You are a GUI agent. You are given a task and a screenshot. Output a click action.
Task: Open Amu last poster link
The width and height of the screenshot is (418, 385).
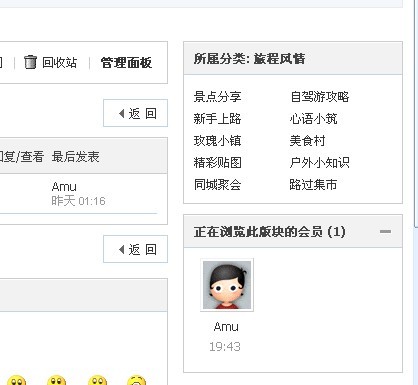point(64,187)
